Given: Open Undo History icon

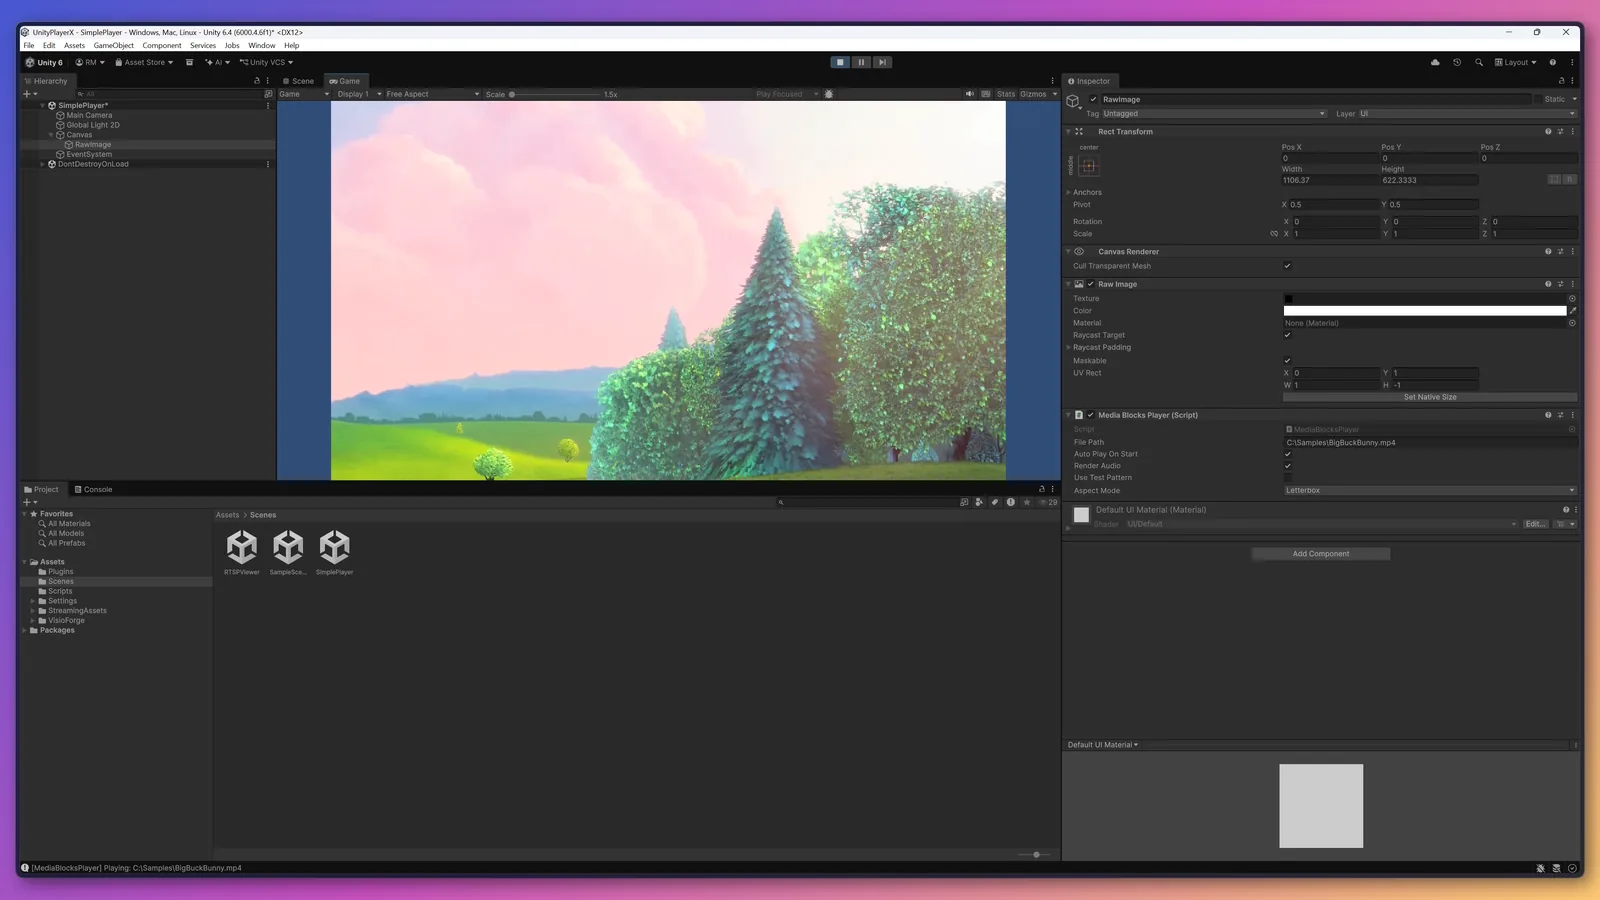Looking at the screenshot, I should click(x=1457, y=62).
